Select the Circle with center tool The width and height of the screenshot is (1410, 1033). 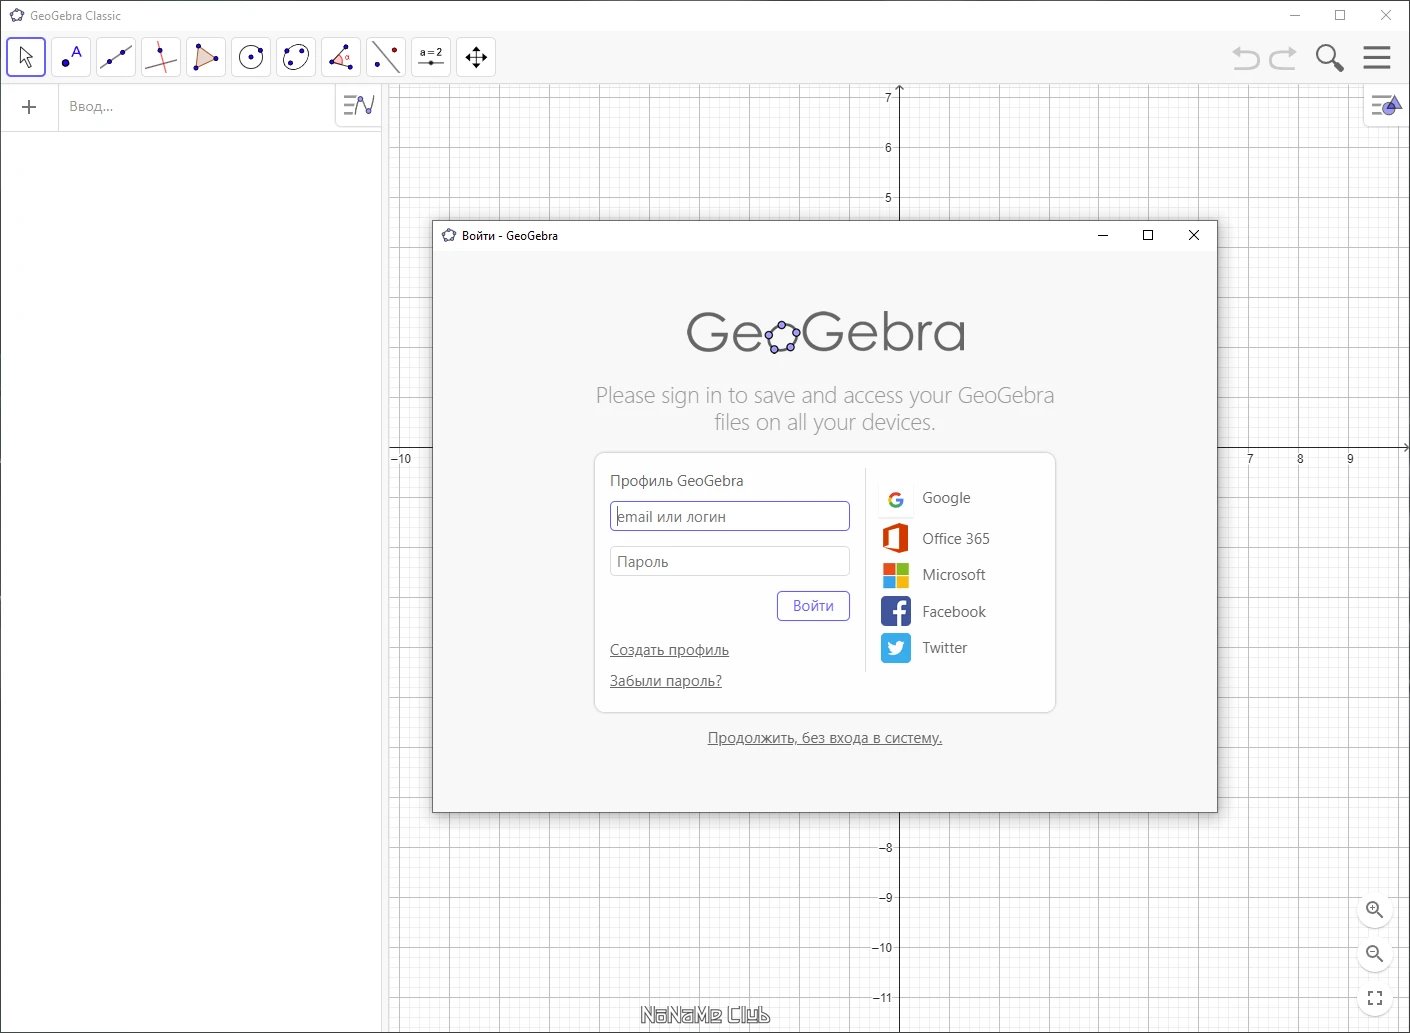pos(251,57)
